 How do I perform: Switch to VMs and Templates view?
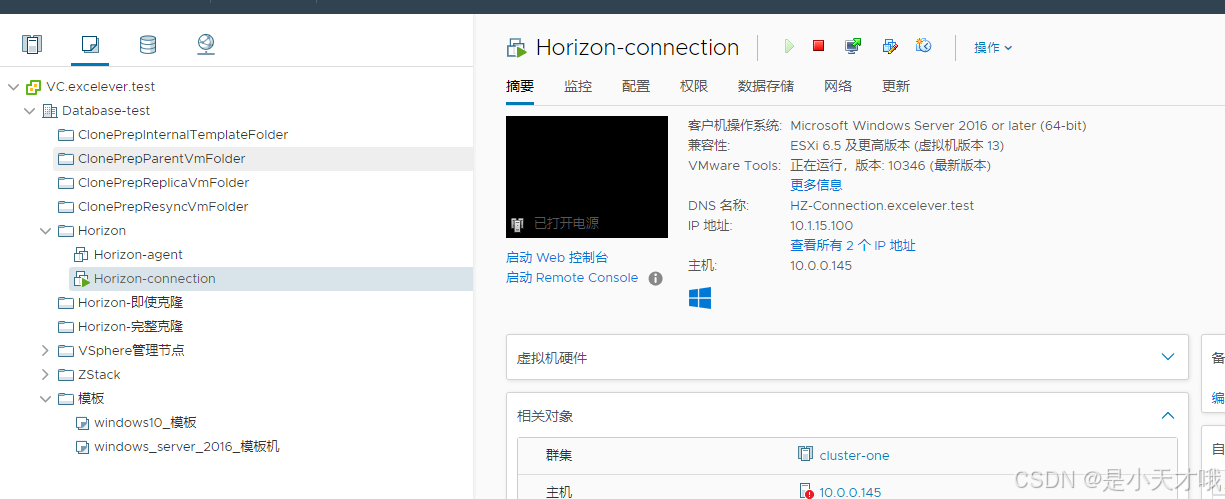(90, 44)
